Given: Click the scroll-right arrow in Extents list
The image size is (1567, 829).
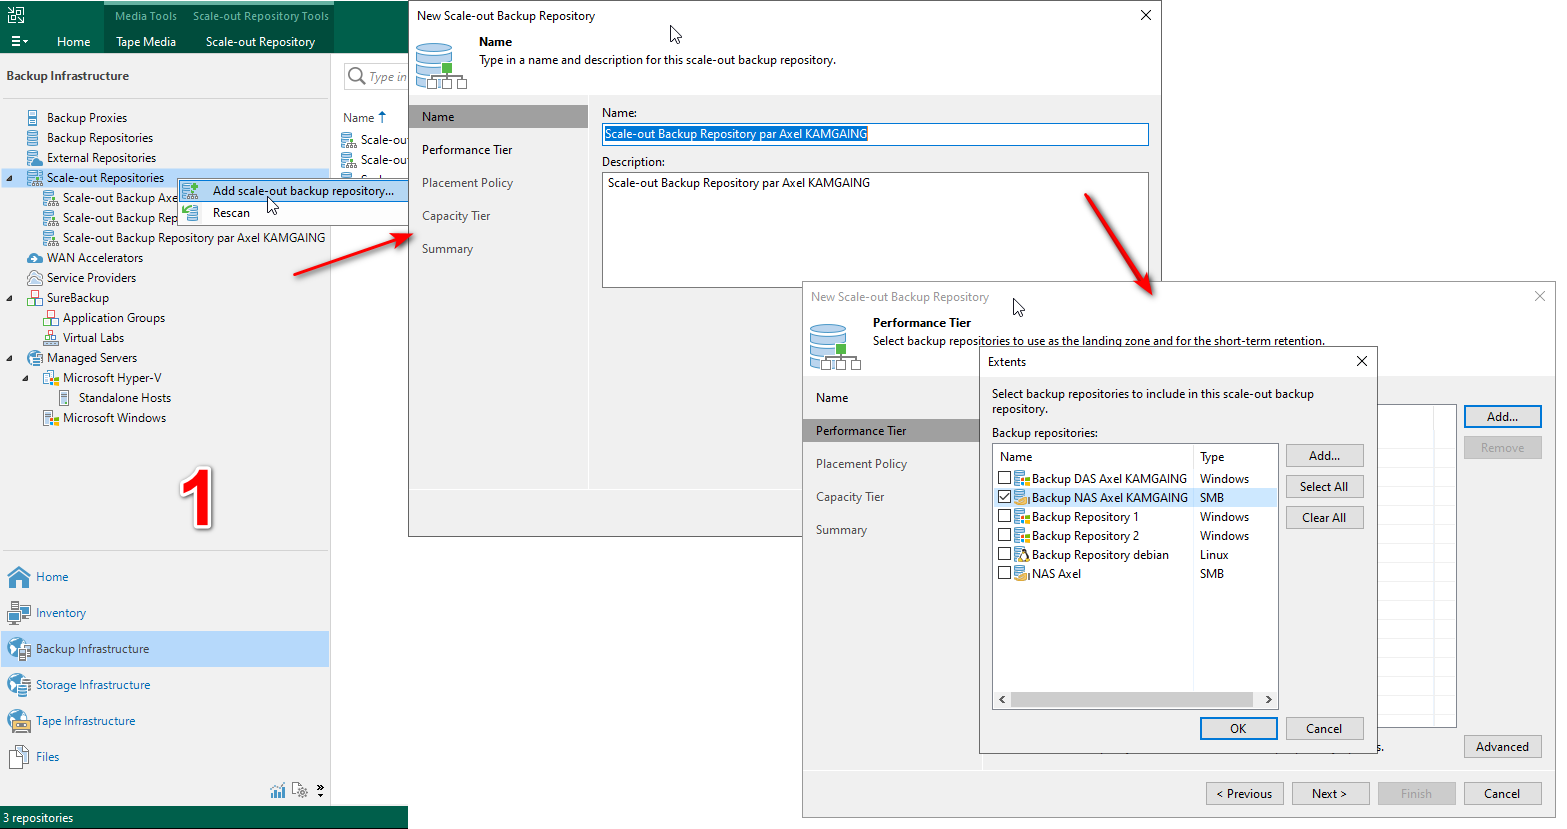Looking at the screenshot, I should point(1268,700).
